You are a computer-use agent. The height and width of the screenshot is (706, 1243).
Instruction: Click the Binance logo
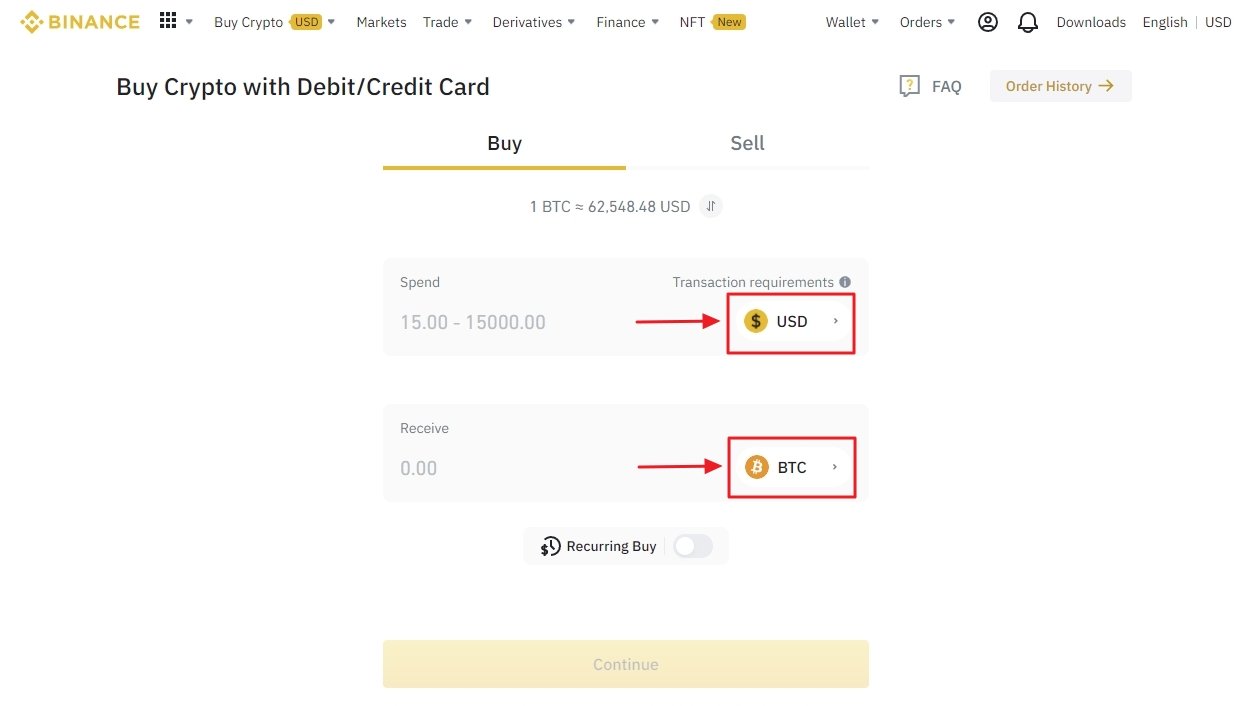point(80,21)
